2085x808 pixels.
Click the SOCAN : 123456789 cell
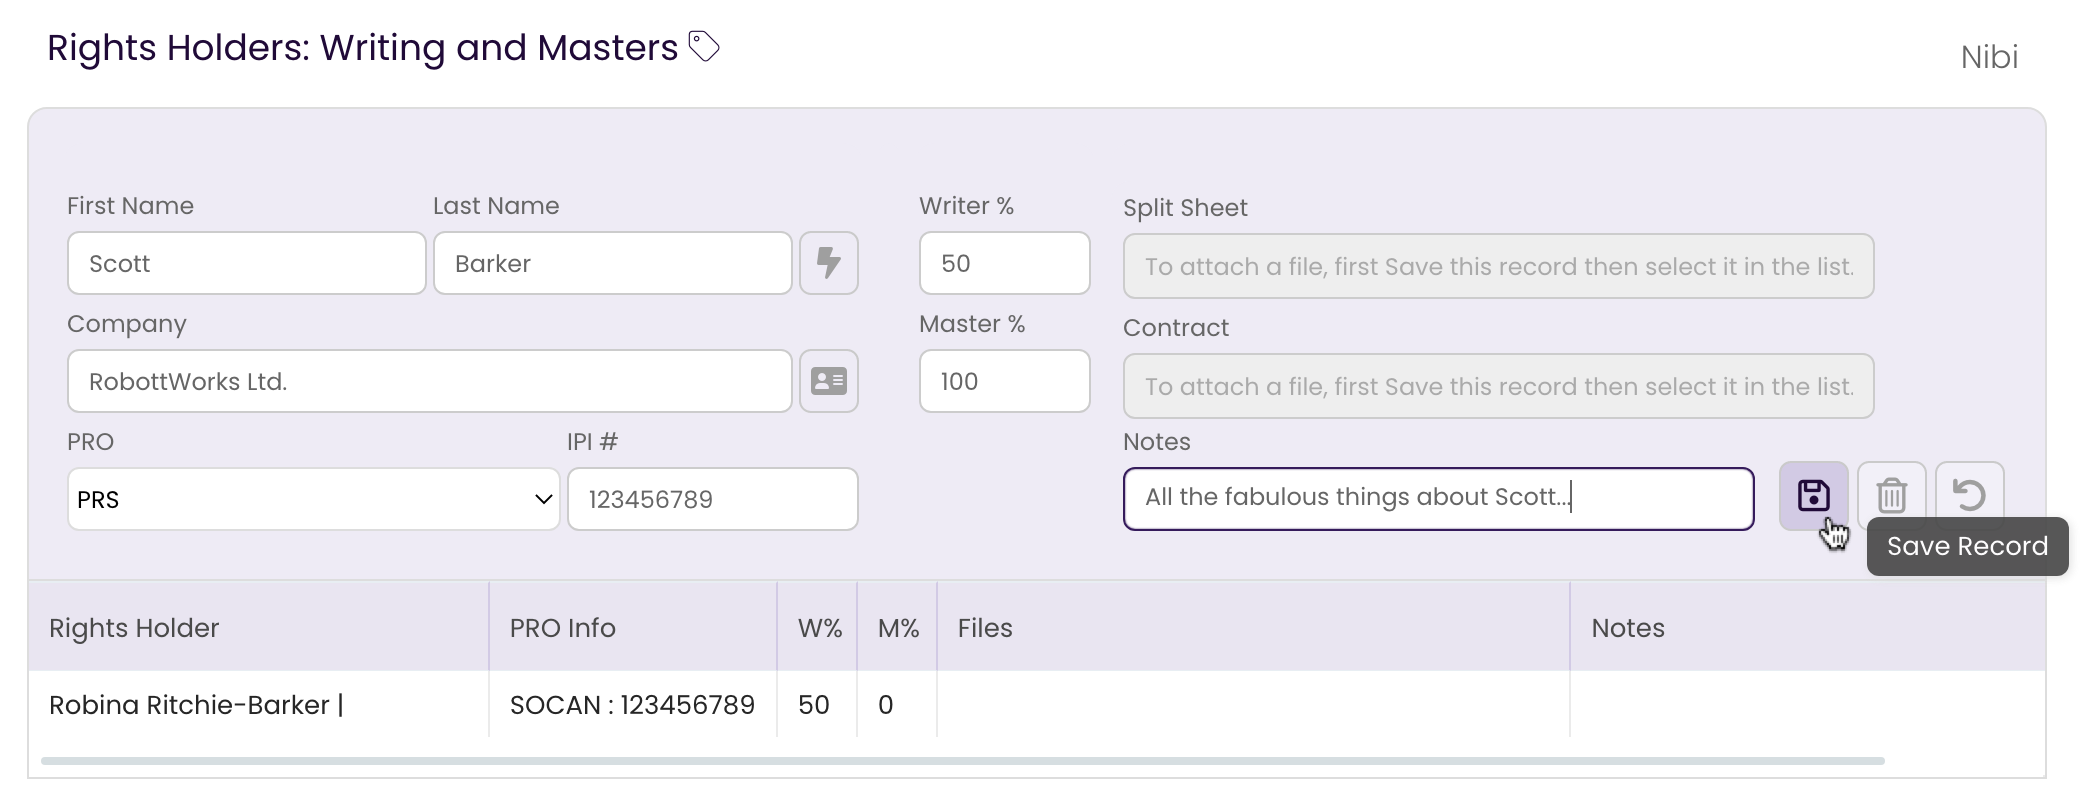632,705
